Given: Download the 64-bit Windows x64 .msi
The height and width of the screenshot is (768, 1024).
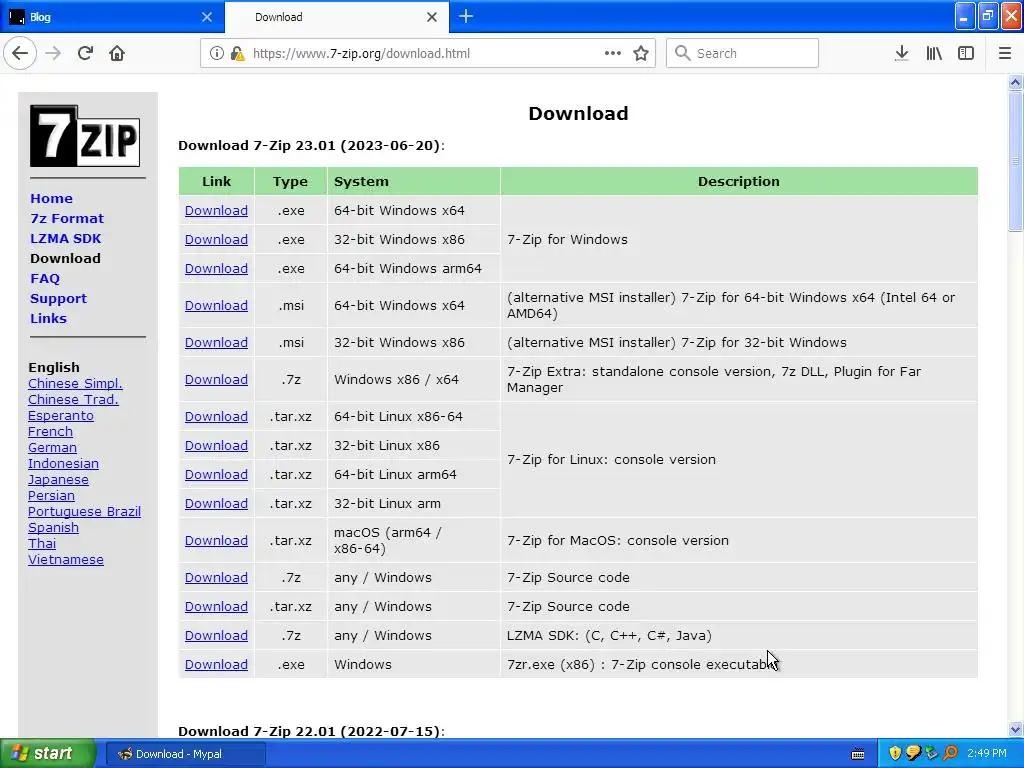Looking at the screenshot, I should [x=216, y=306].
